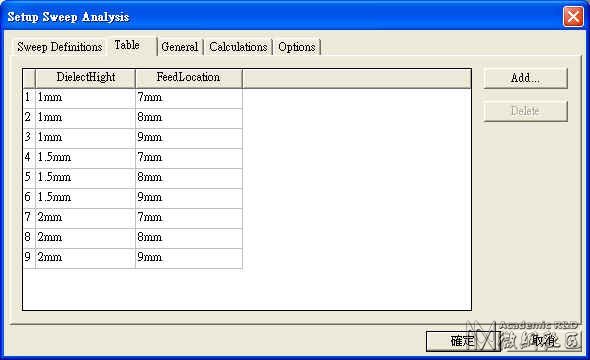
Task: Click the Add... button
Action: click(x=525, y=78)
